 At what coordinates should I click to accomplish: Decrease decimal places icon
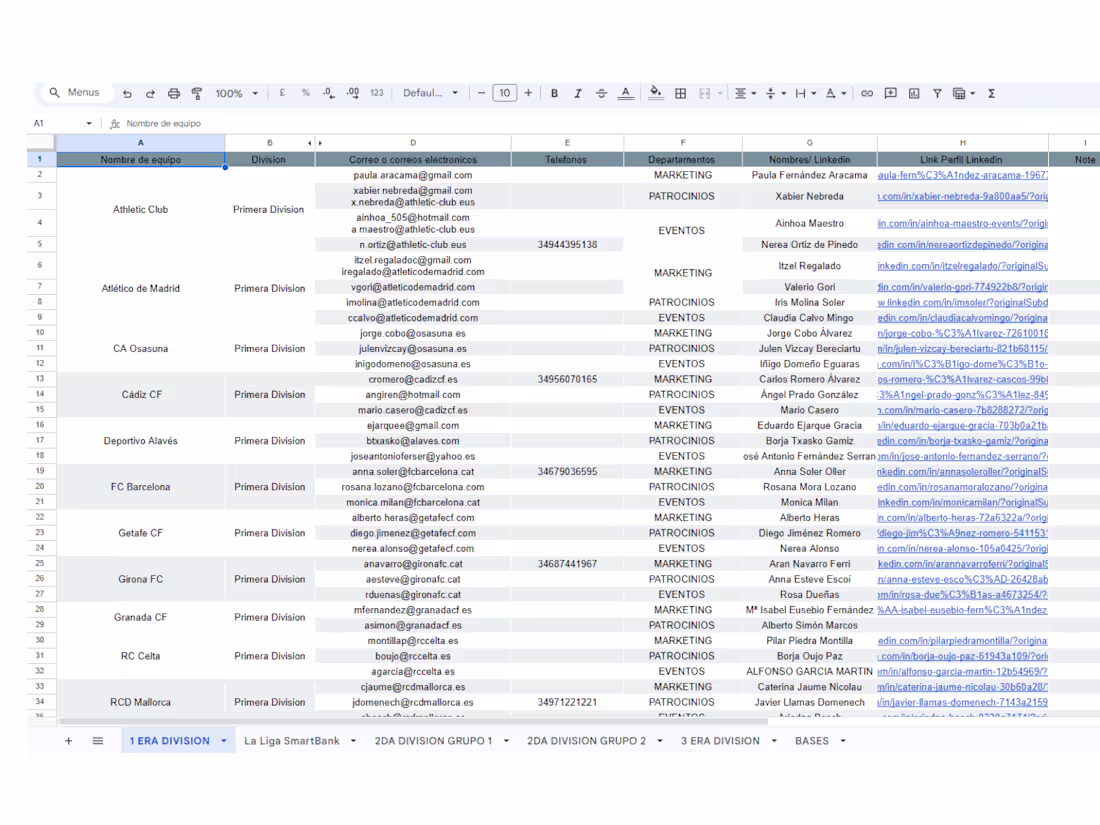point(329,93)
